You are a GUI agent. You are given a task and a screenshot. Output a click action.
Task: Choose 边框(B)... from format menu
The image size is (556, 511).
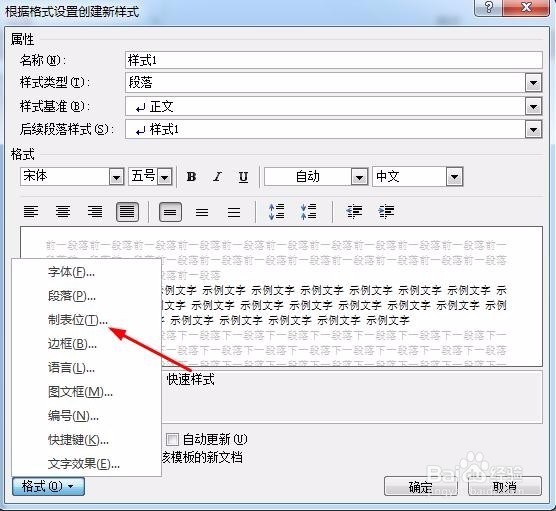pos(87,344)
